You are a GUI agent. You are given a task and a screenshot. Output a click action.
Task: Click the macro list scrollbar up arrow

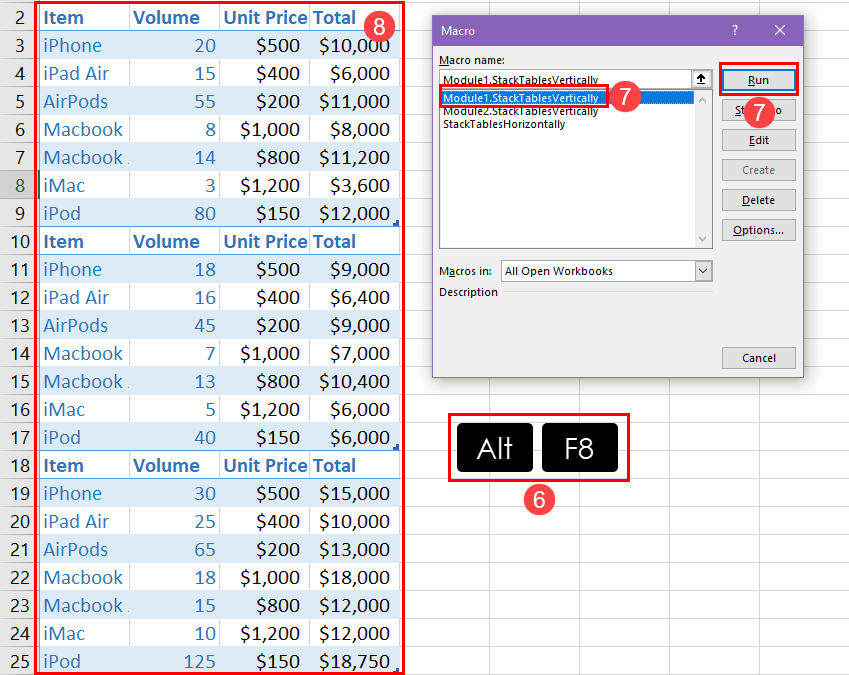click(x=702, y=100)
